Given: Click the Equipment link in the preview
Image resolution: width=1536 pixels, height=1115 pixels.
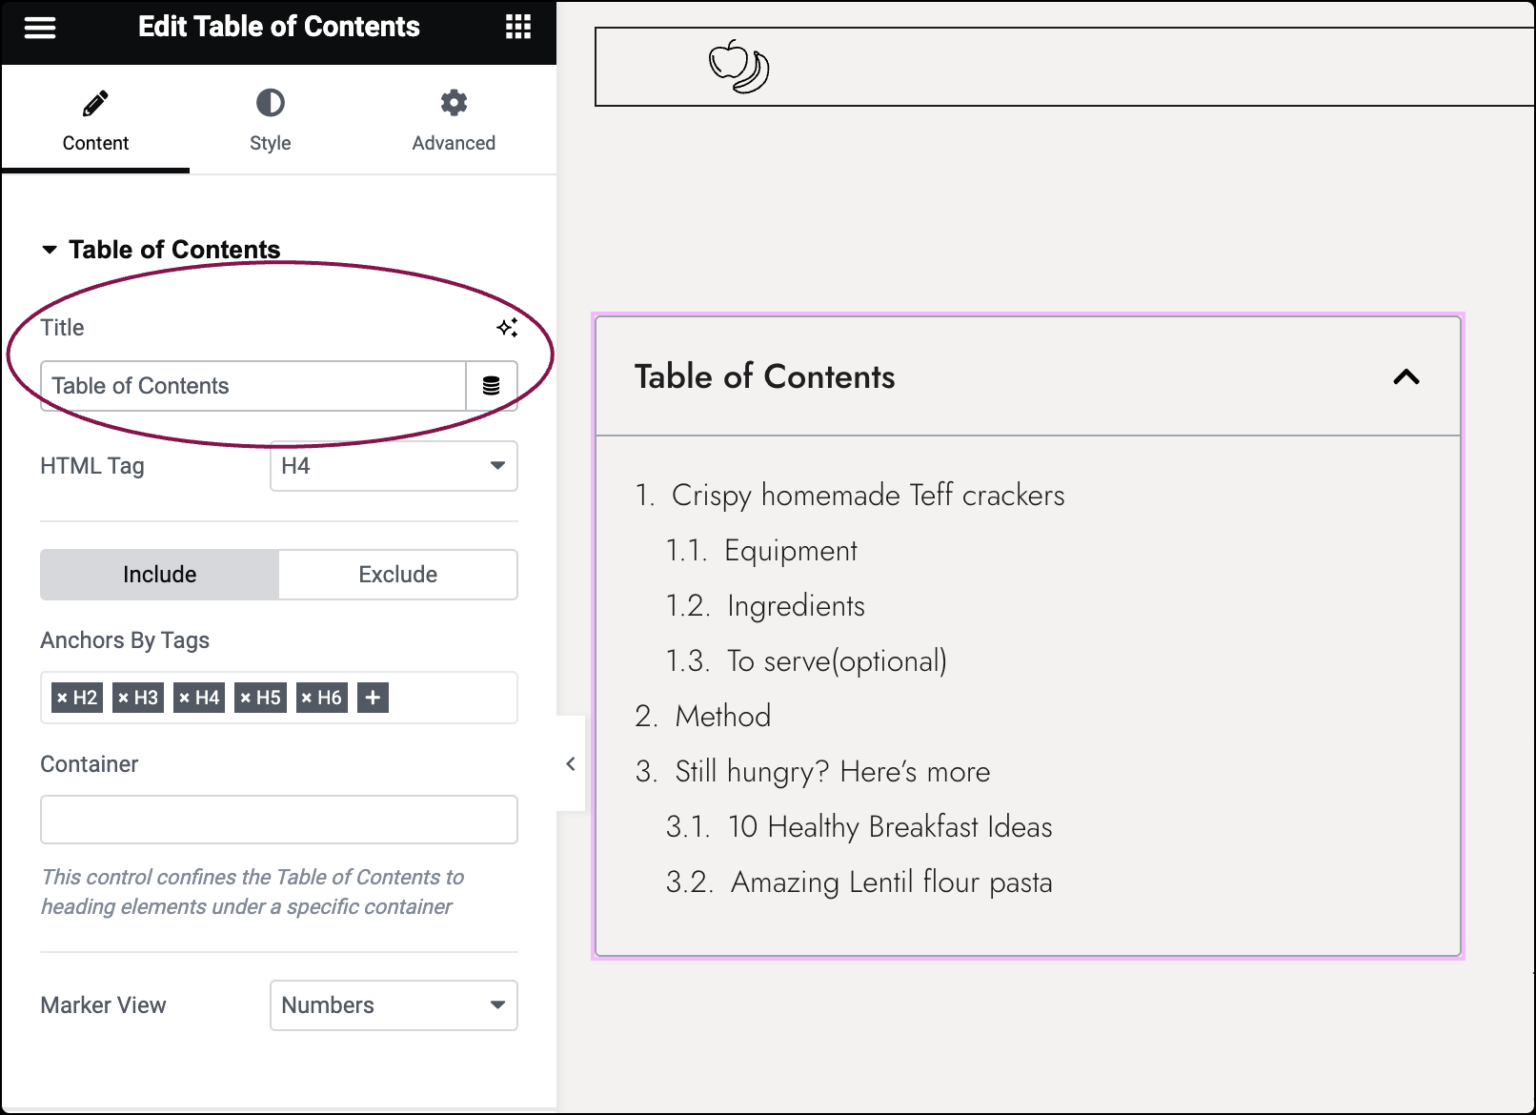Looking at the screenshot, I should 791,550.
